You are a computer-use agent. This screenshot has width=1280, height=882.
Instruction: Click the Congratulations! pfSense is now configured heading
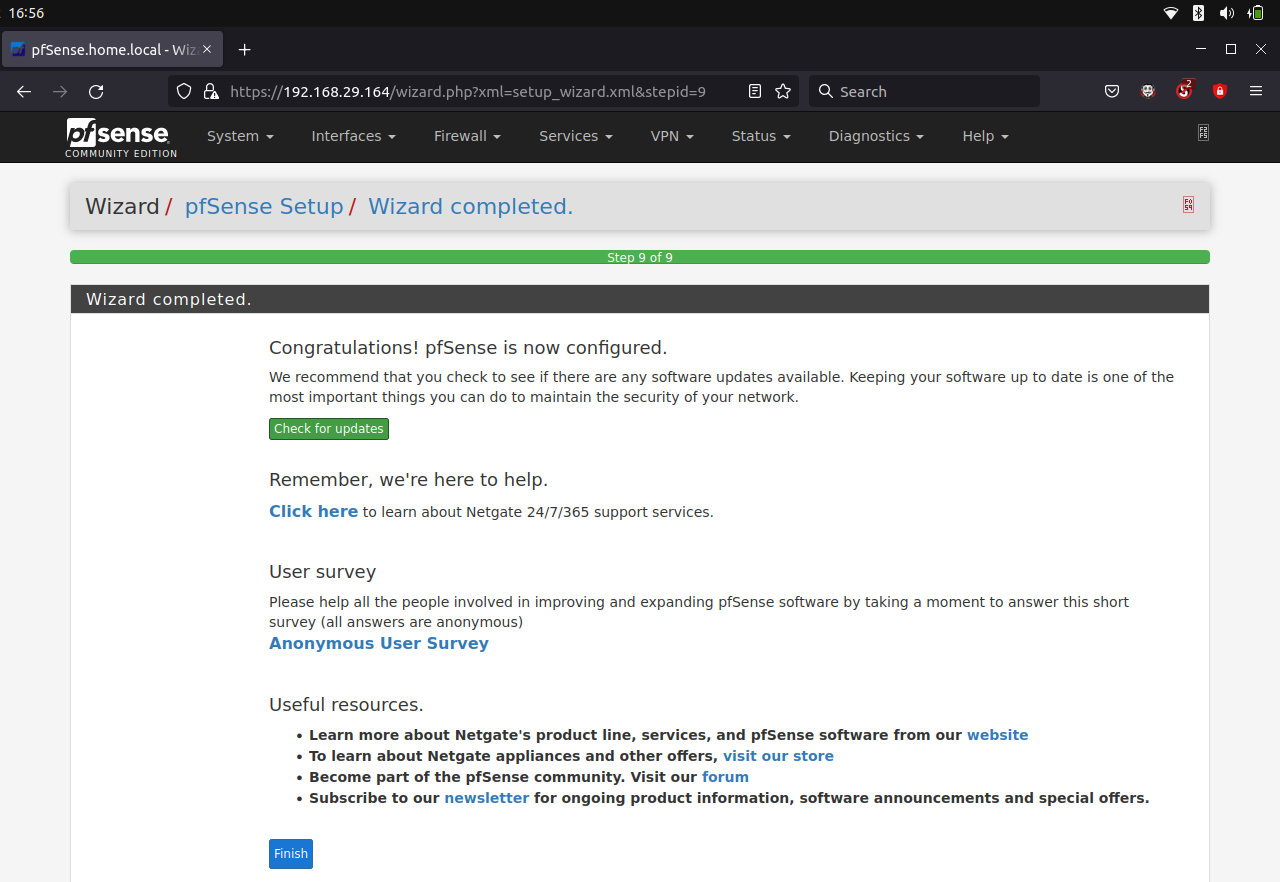pos(468,348)
